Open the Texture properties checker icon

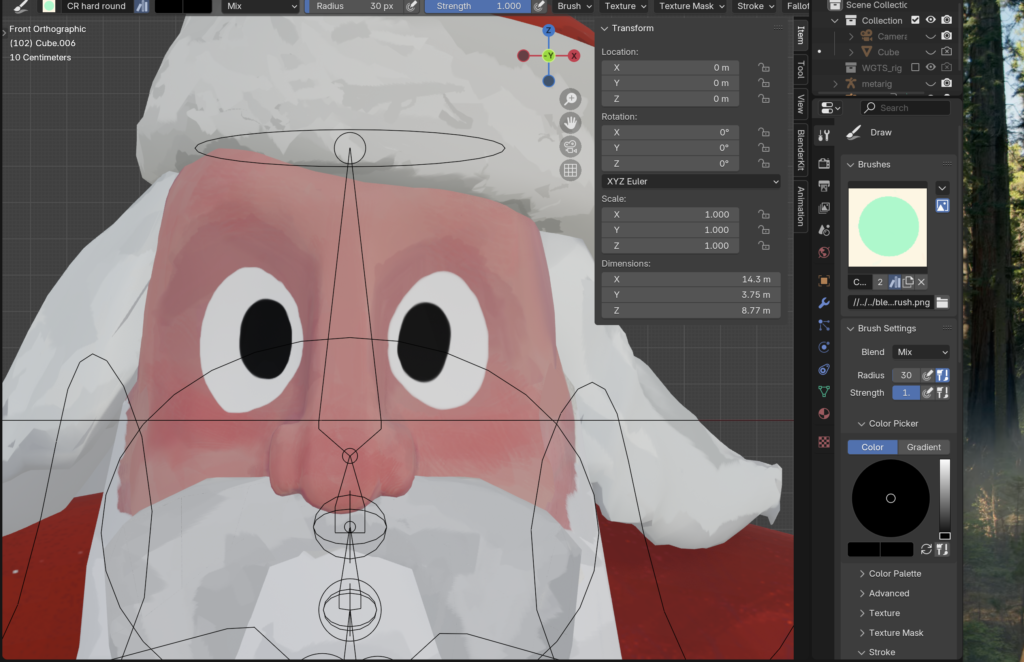click(x=824, y=442)
